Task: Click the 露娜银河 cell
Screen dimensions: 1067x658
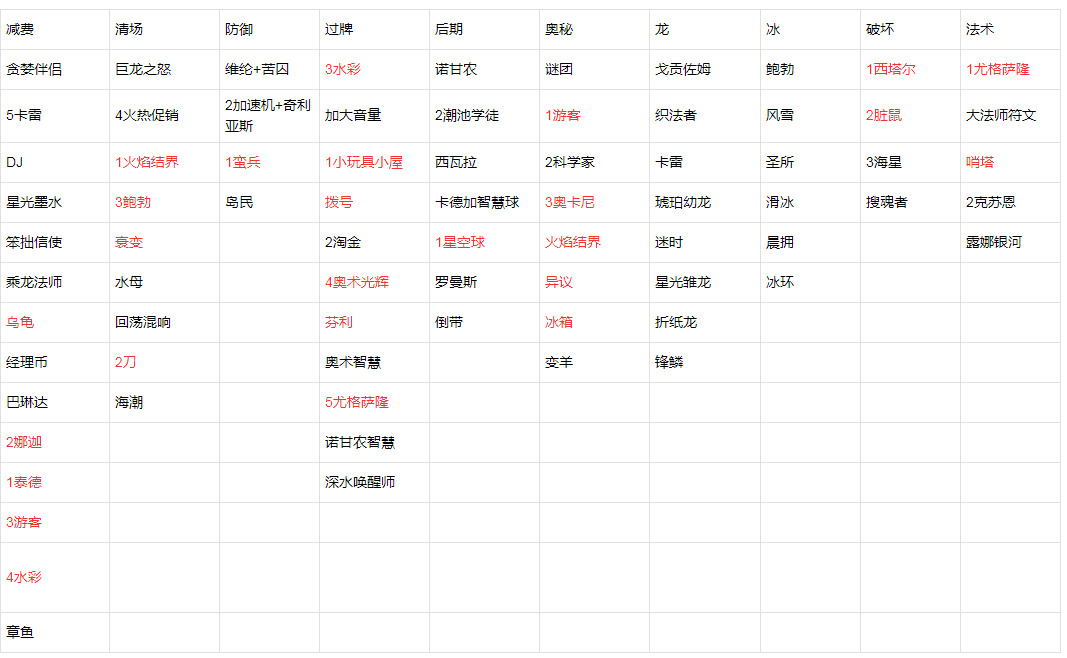Action: 994,242
